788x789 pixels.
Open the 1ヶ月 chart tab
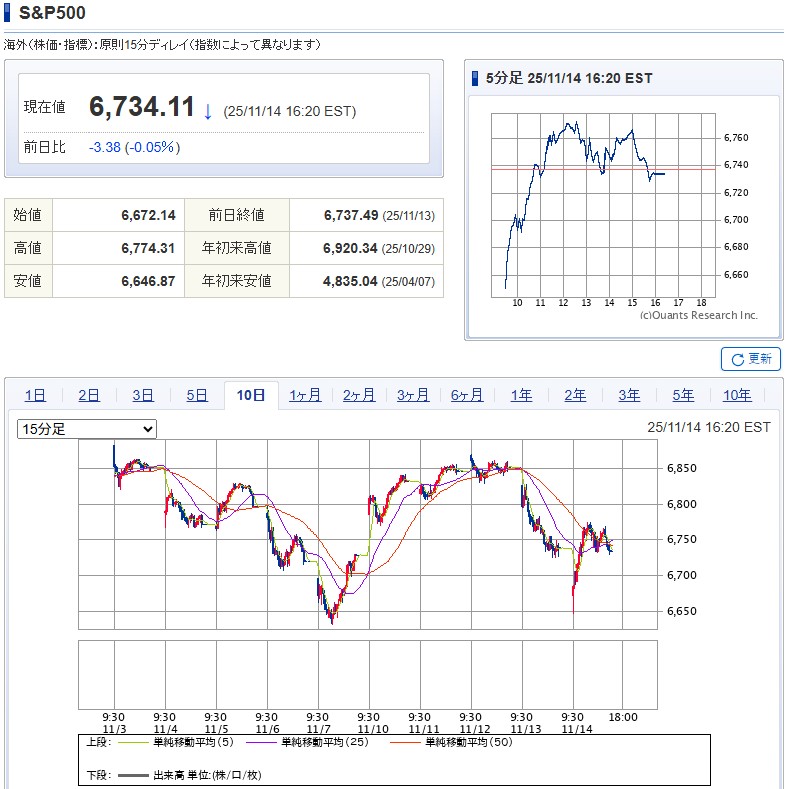point(305,395)
